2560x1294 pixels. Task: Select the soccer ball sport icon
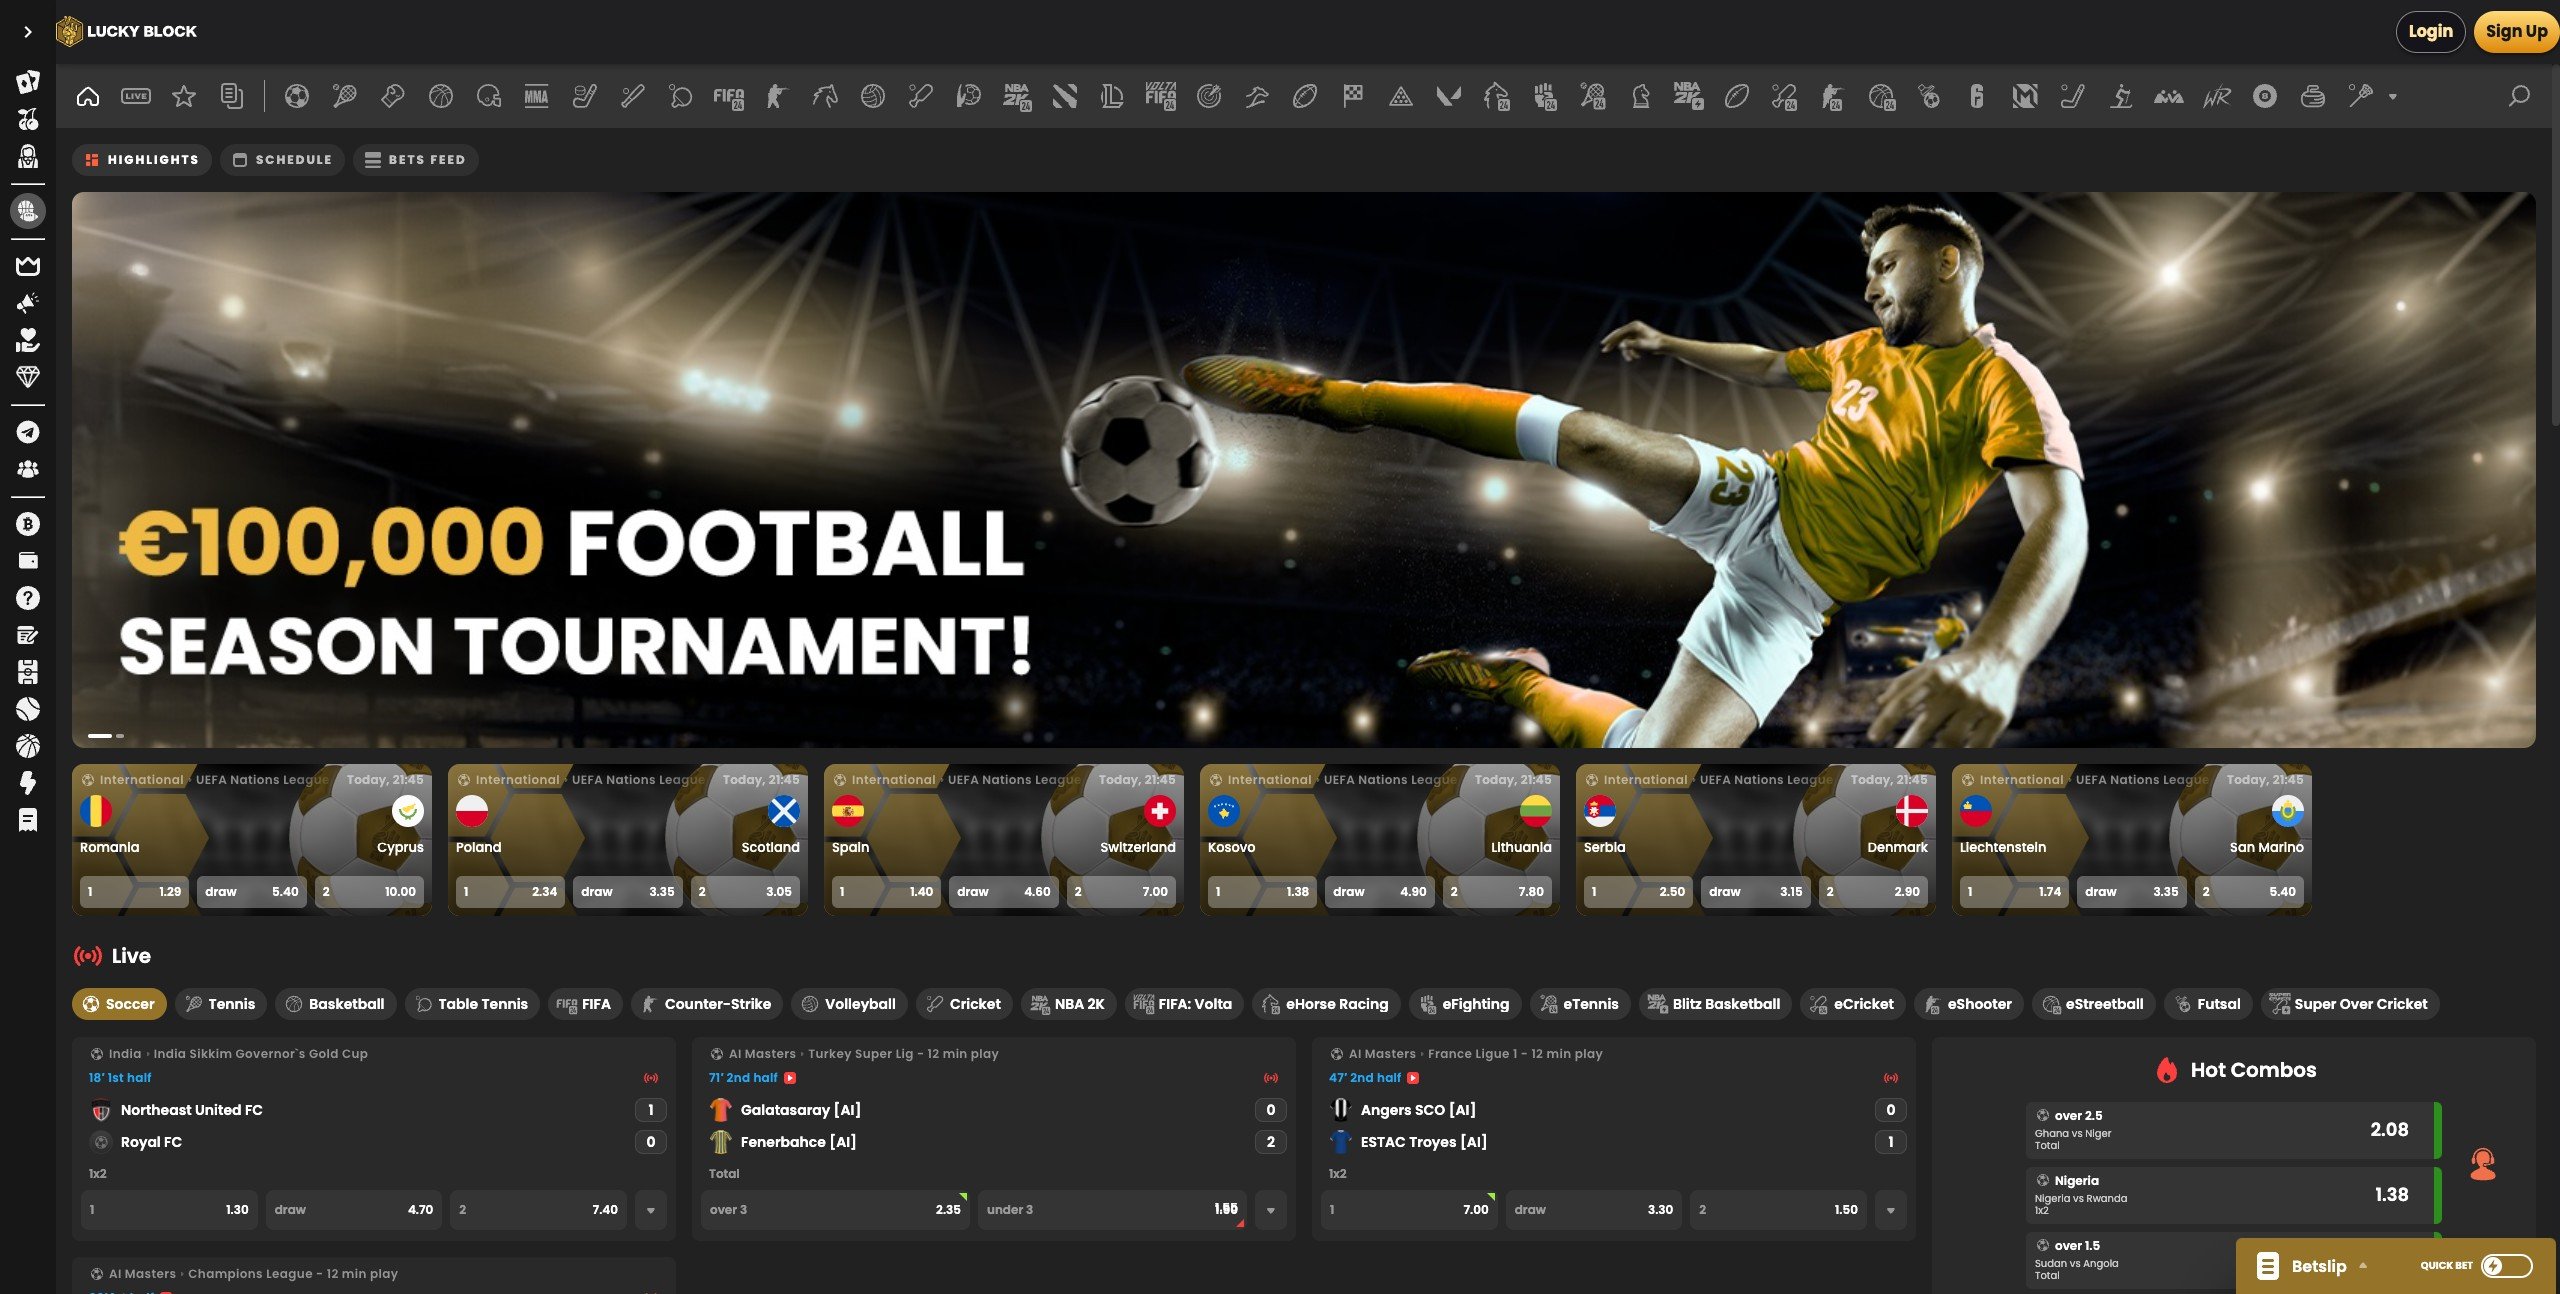pos(297,96)
